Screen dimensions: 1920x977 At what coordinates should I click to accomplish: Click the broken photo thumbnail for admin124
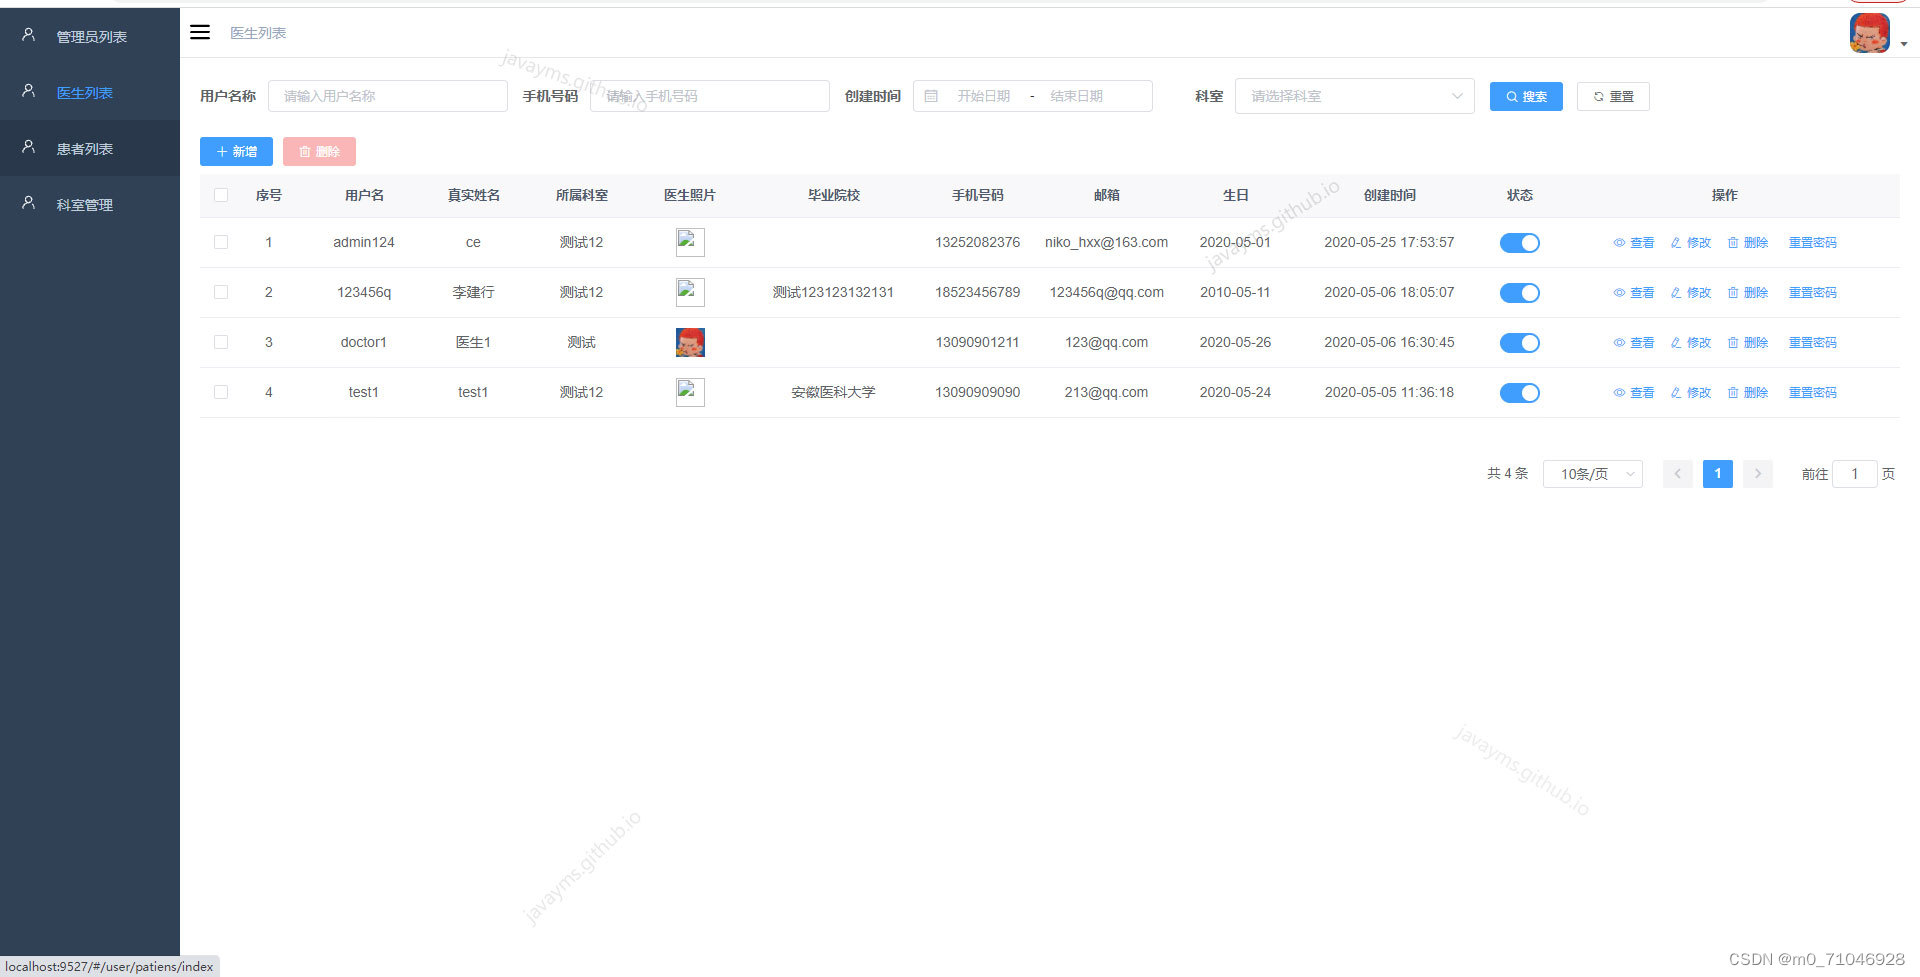pos(690,242)
